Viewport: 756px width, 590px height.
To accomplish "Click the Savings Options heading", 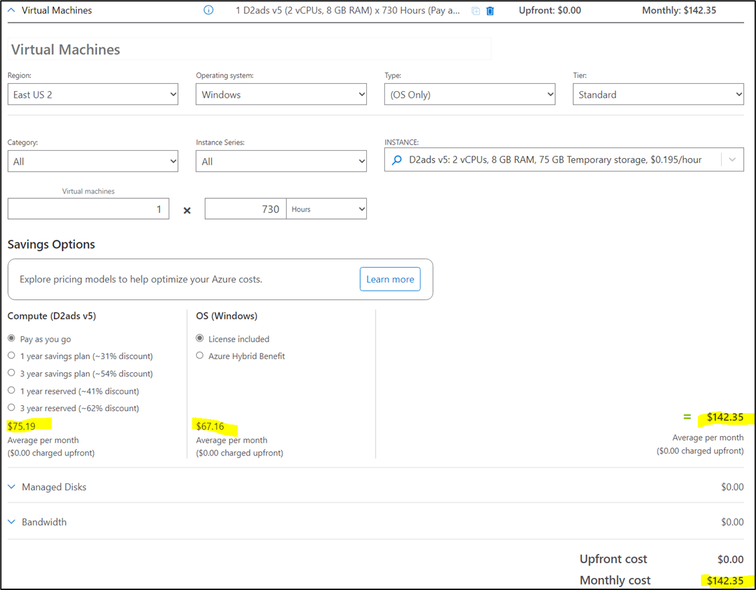I will click(x=51, y=244).
